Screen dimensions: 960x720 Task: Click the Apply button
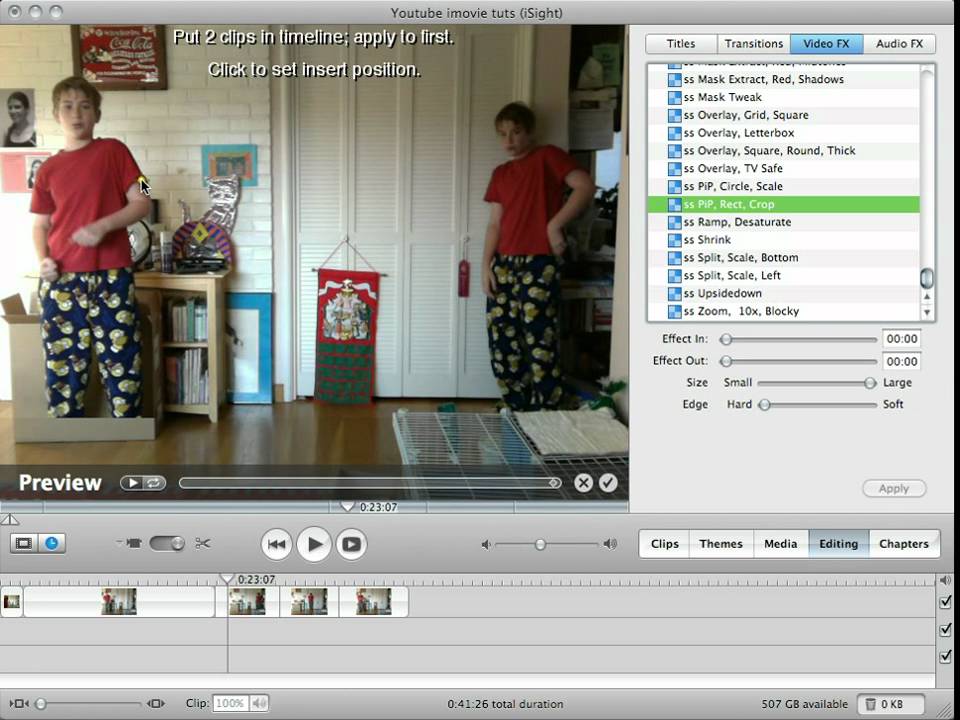click(x=894, y=489)
